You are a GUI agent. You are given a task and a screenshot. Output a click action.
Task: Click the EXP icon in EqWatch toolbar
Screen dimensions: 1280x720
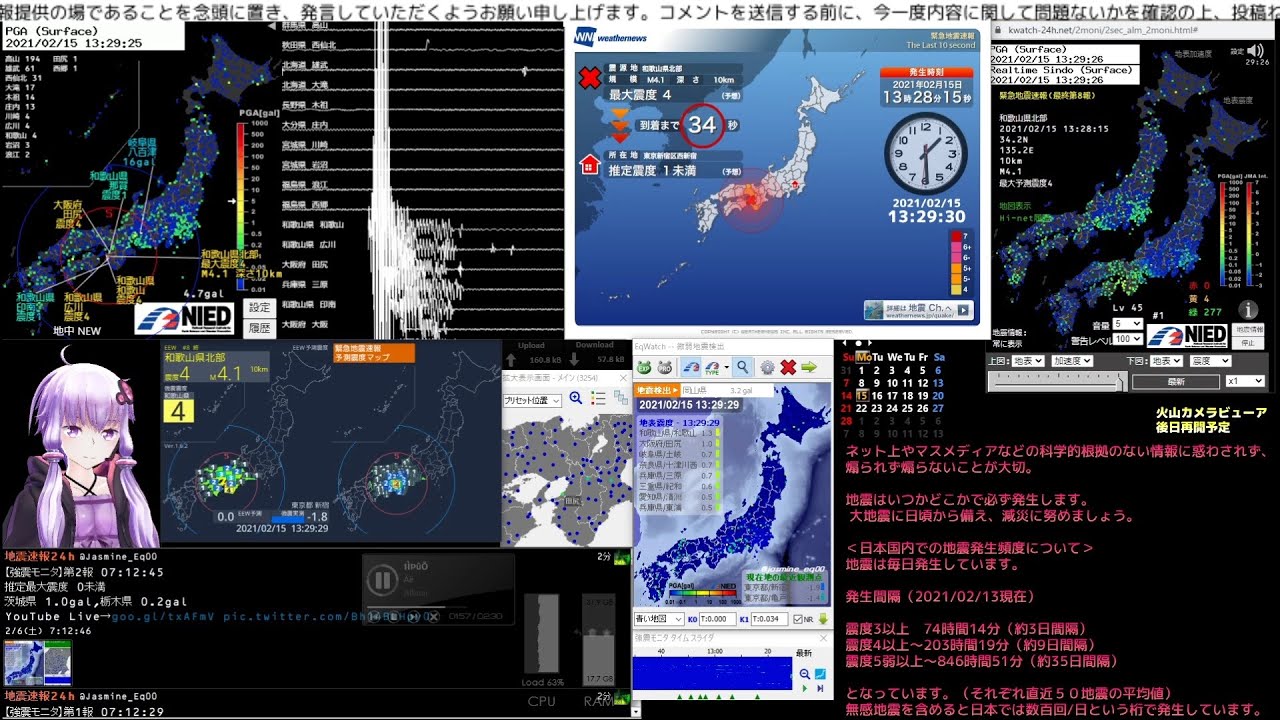click(x=644, y=367)
